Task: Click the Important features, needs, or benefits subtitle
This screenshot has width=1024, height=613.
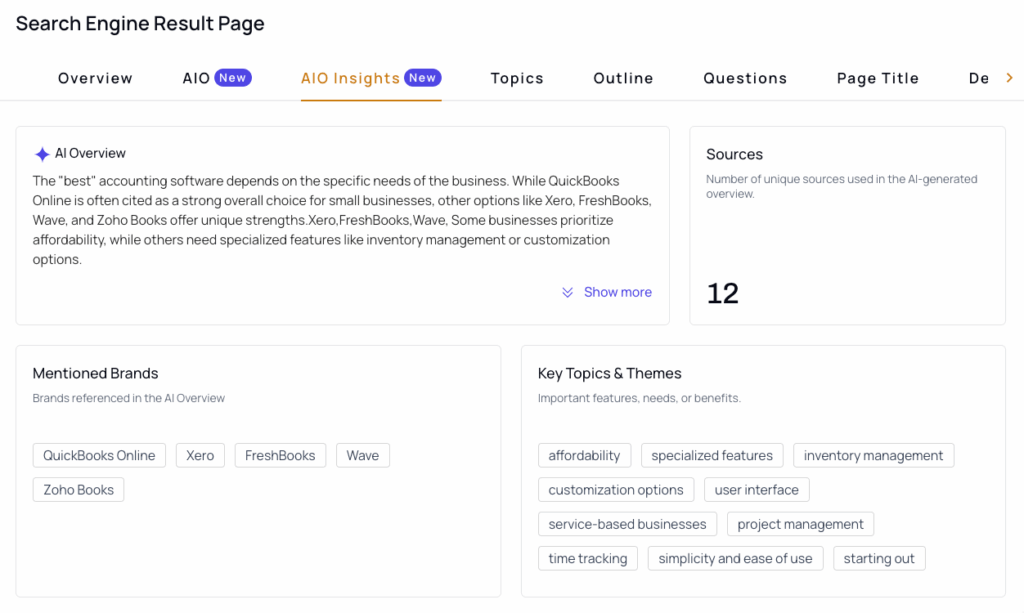Action: tap(639, 398)
